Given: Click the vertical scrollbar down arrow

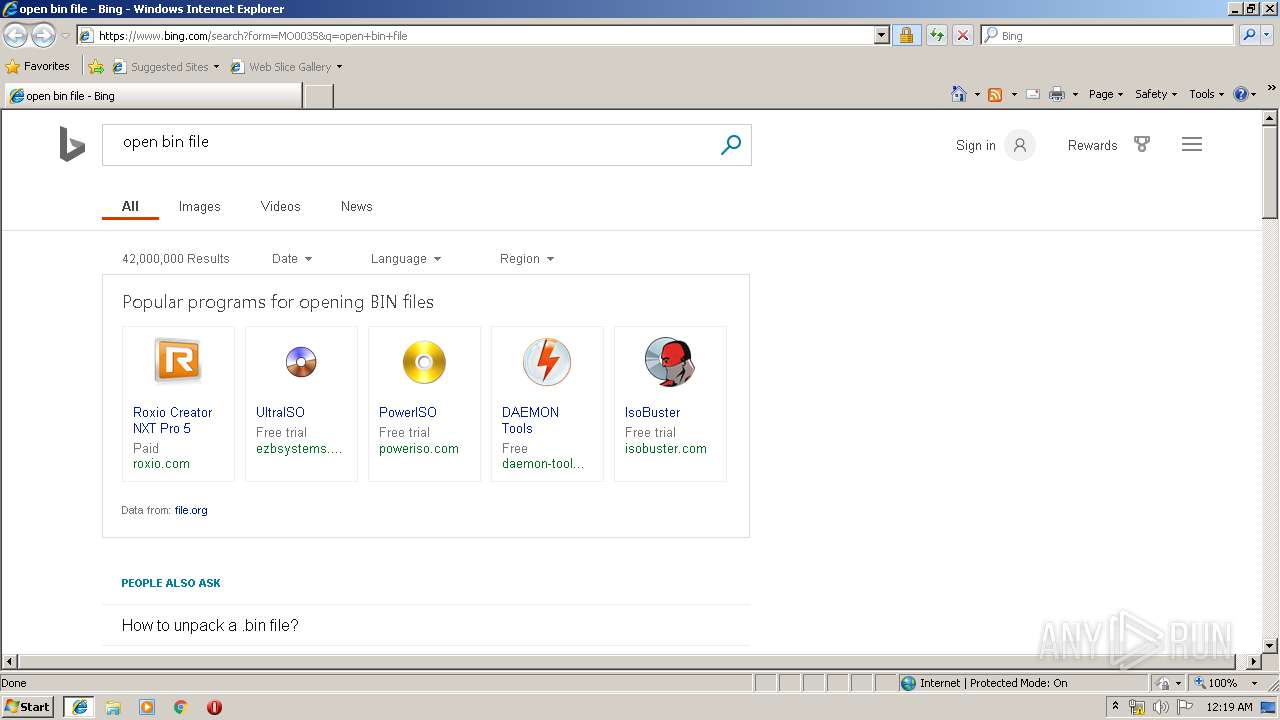Looking at the screenshot, I should 1270,645.
